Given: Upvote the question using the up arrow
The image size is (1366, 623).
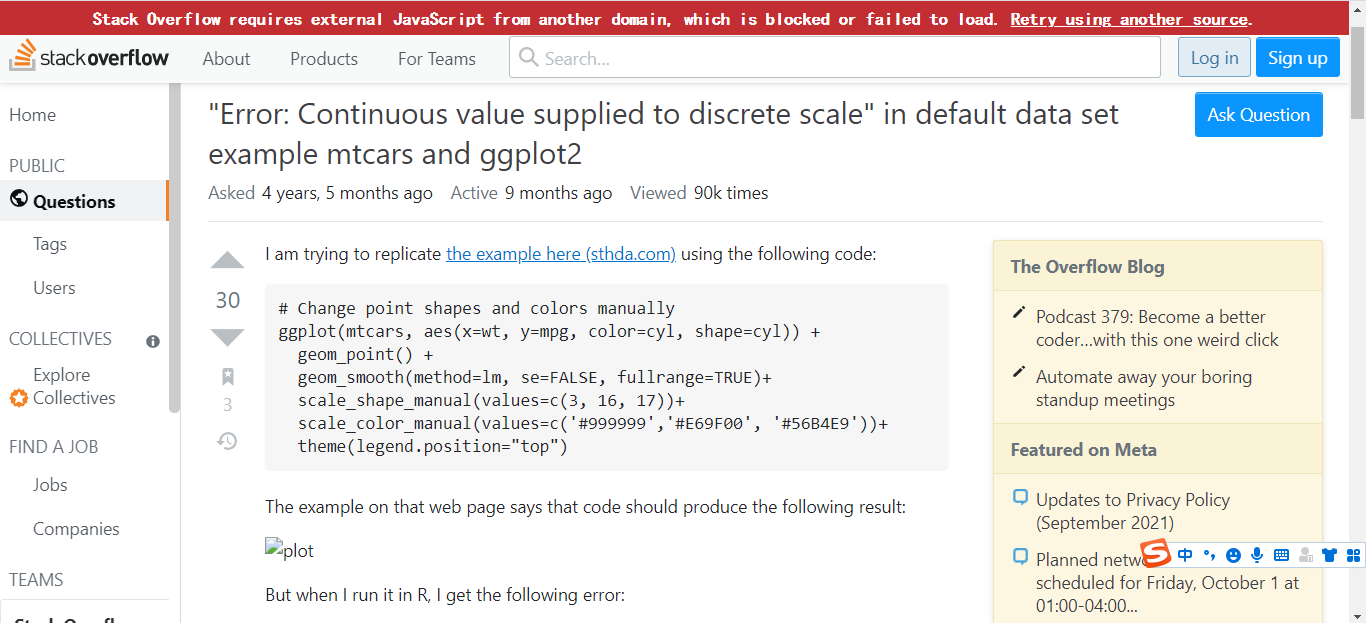Looking at the screenshot, I should click(x=227, y=260).
